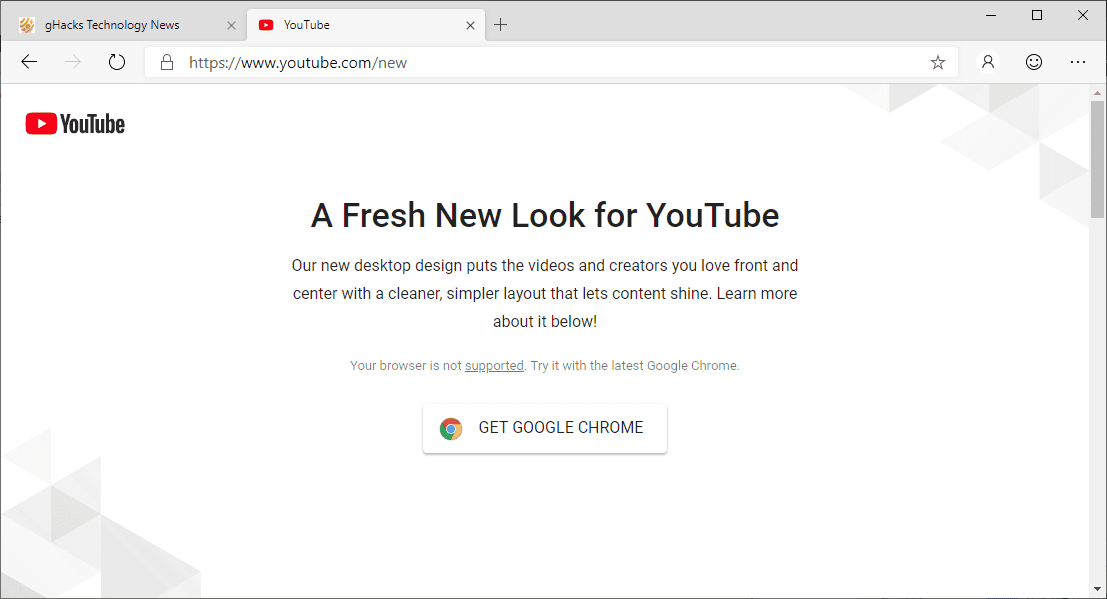This screenshot has height=599, width=1107.
Task: Click the vertical scrollbar thumb
Action: 1097,160
